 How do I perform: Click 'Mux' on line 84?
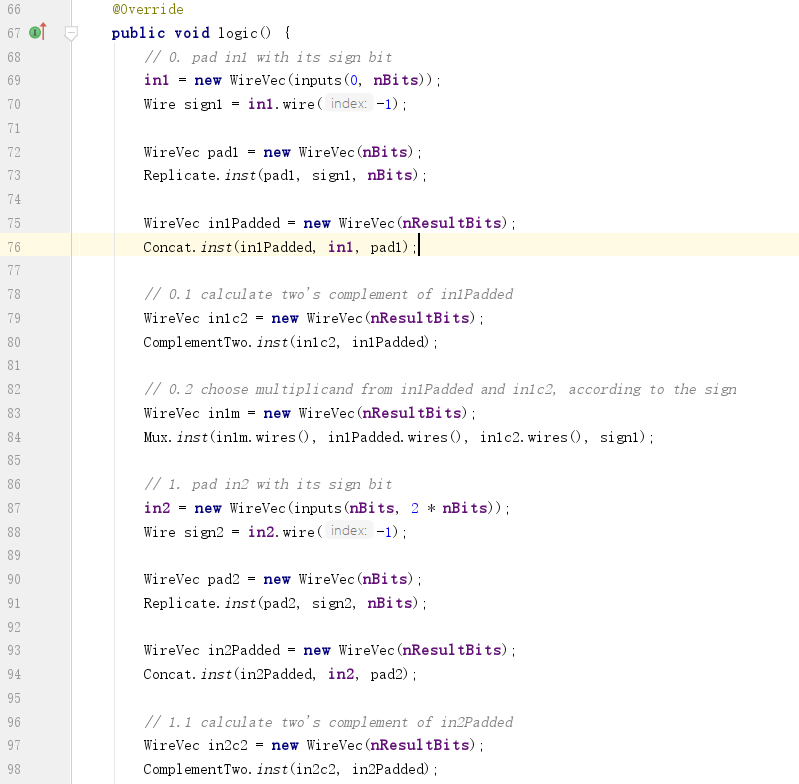pyautogui.click(x=156, y=437)
